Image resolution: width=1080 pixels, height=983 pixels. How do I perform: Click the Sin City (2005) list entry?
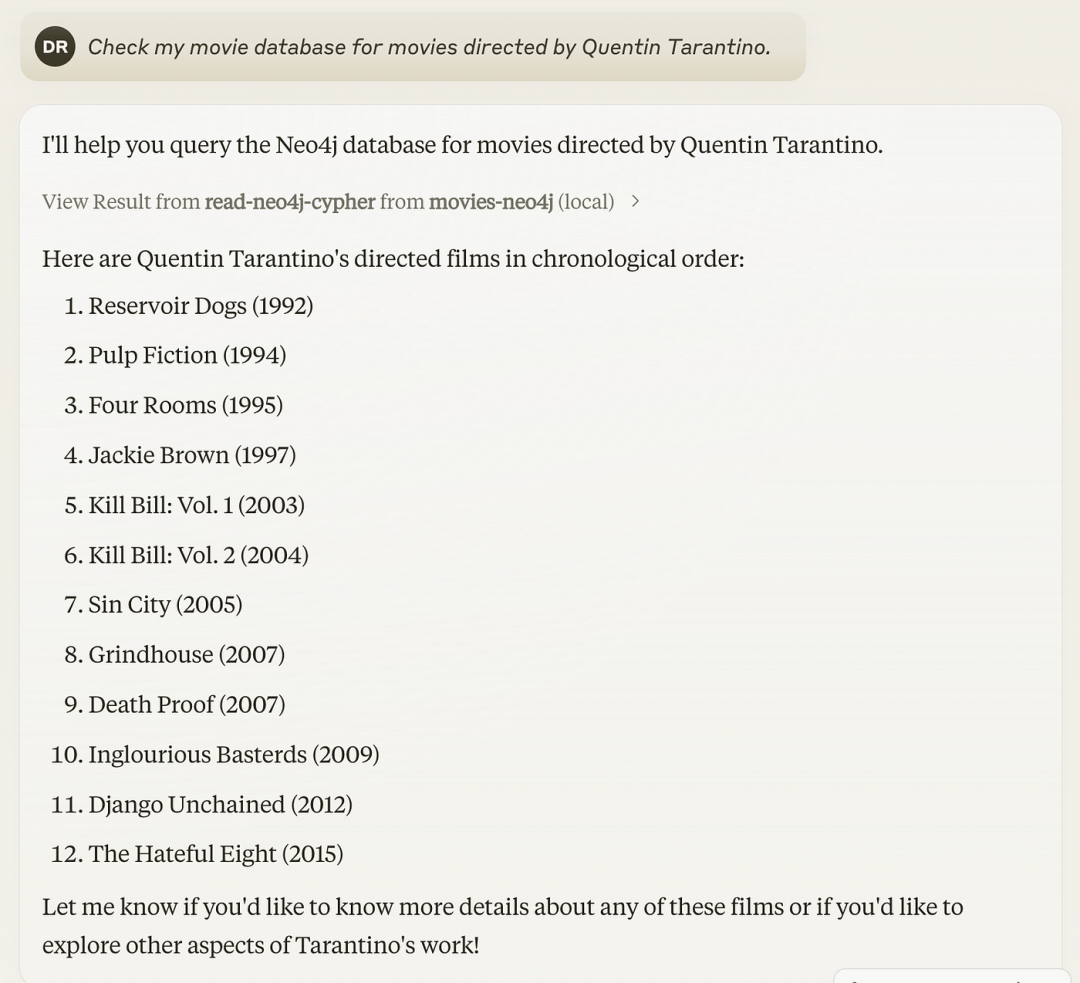tap(165, 605)
